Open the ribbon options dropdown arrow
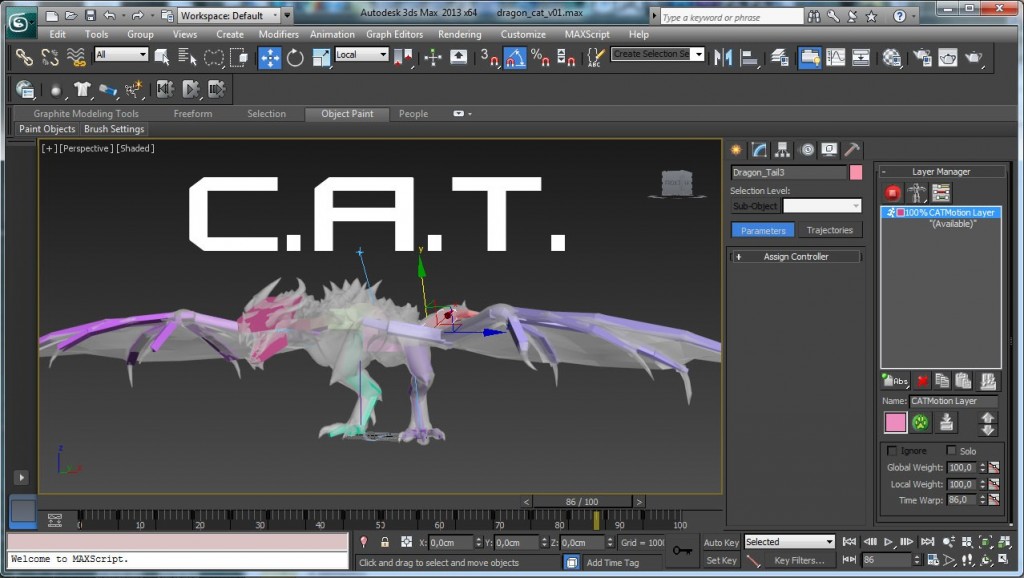 point(462,114)
